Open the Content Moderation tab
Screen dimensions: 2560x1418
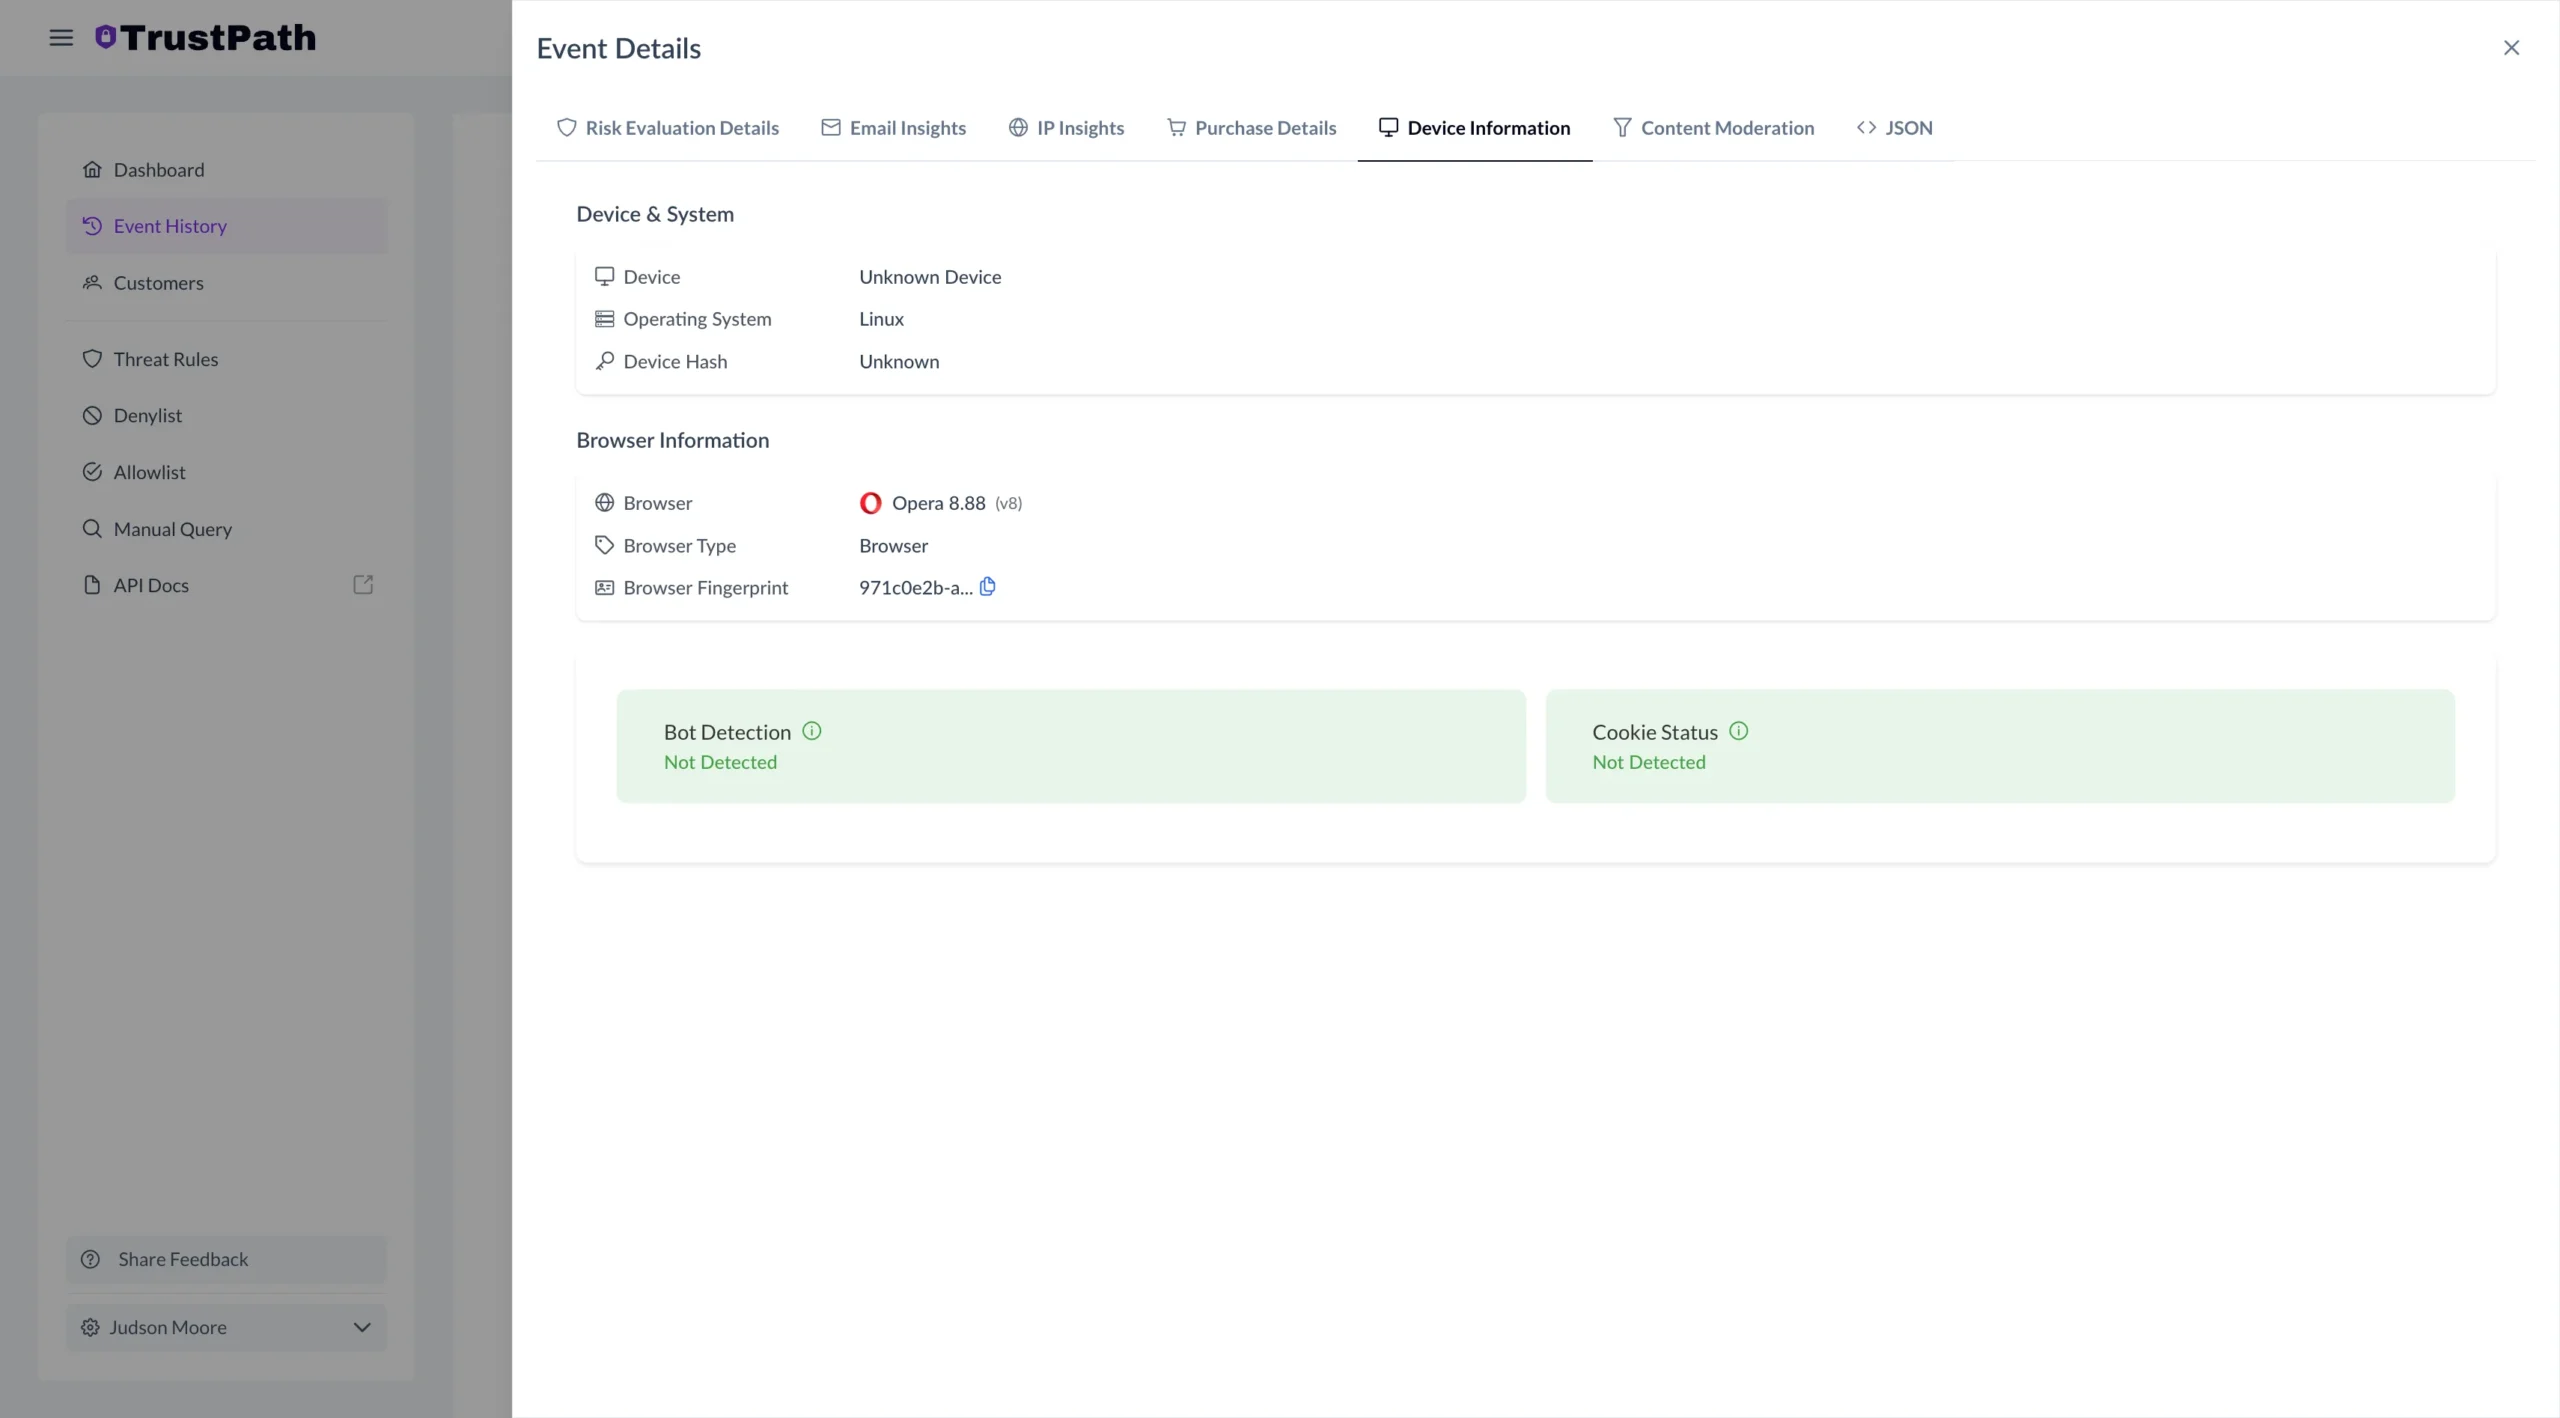coord(1713,127)
